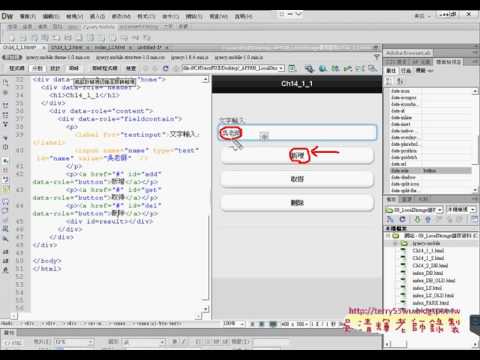The width and height of the screenshot is (480, 360).
Task: Open the 檔案(F) menu
Action: tap(28, 16)
